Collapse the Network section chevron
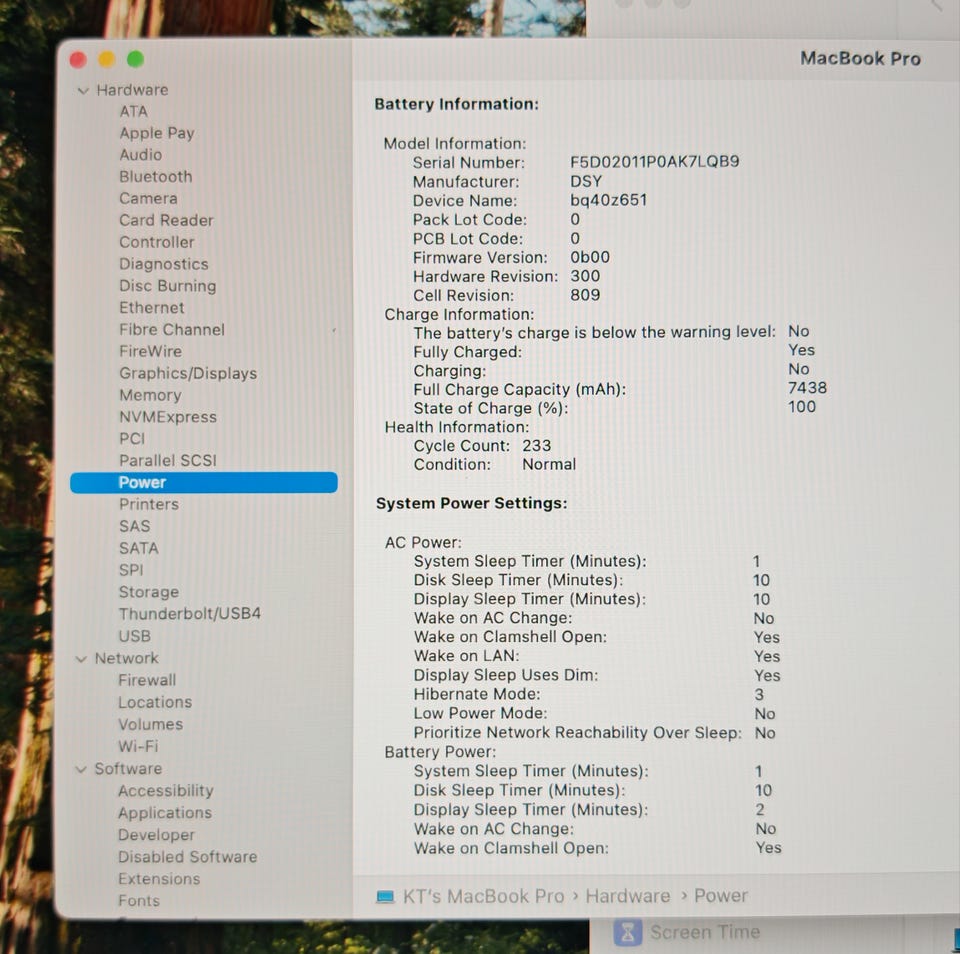The height and width of the screenshot is (954, 960). (x=81, y=659)
